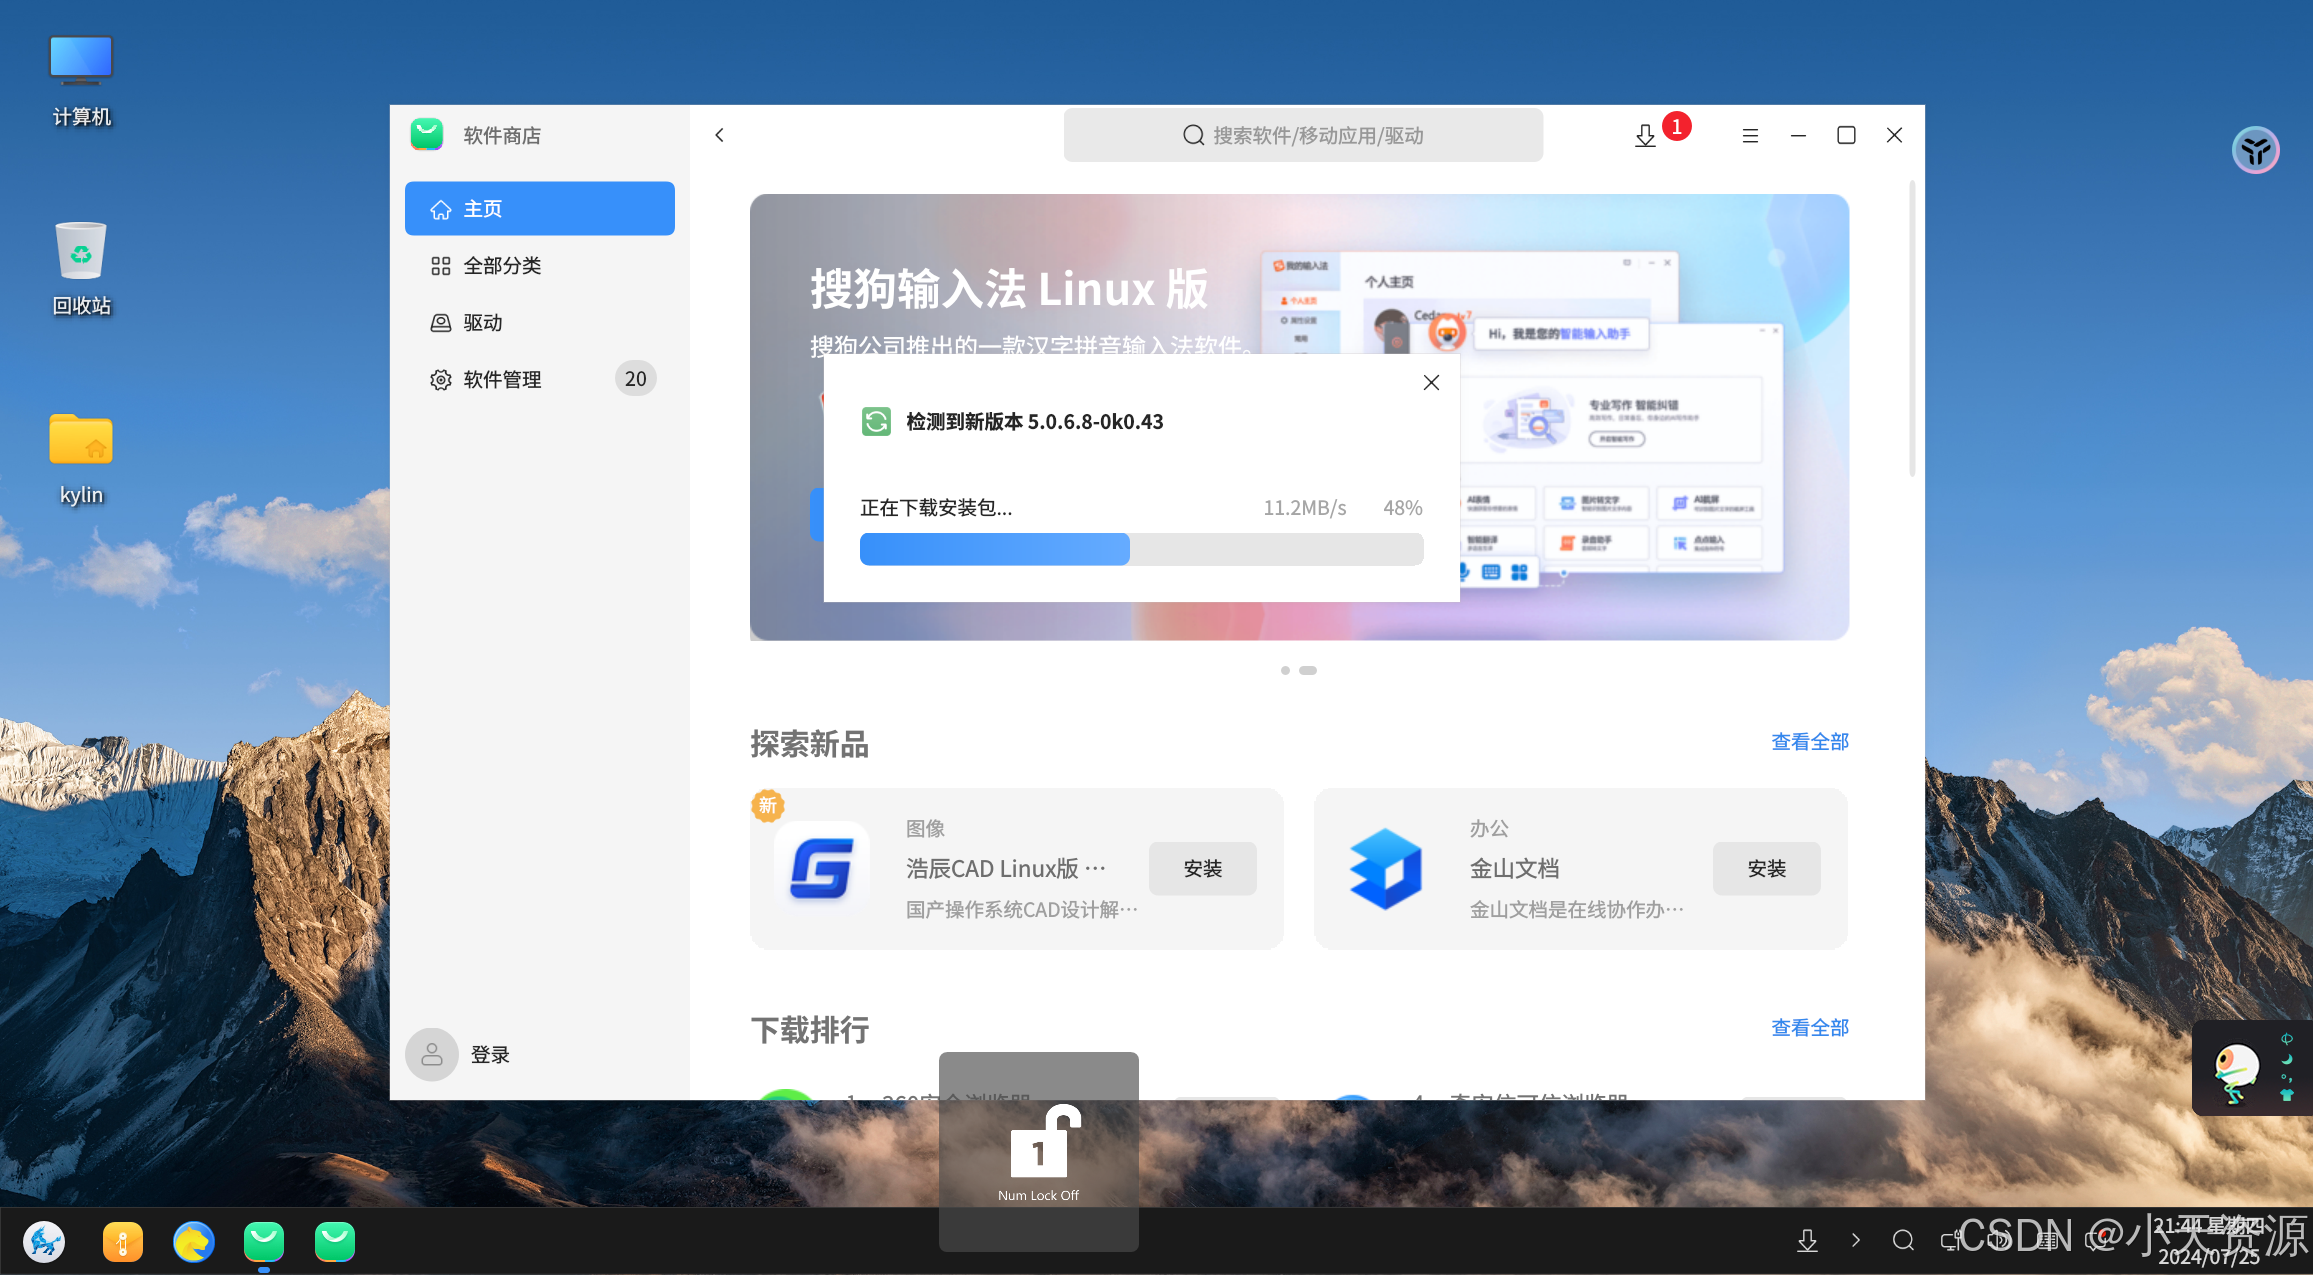Click the 软件商店 green logo in title bar

point(427,134)
